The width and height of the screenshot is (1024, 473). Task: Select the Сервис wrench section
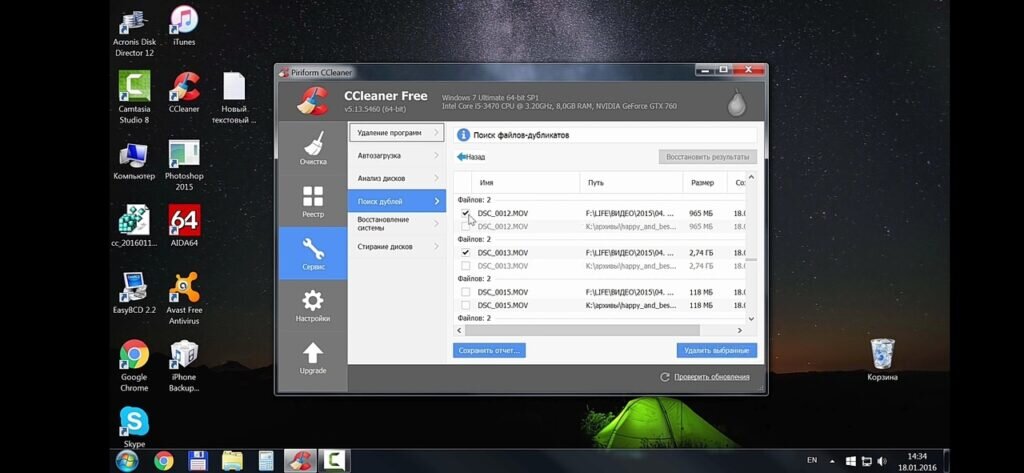(x=313, y=253)
